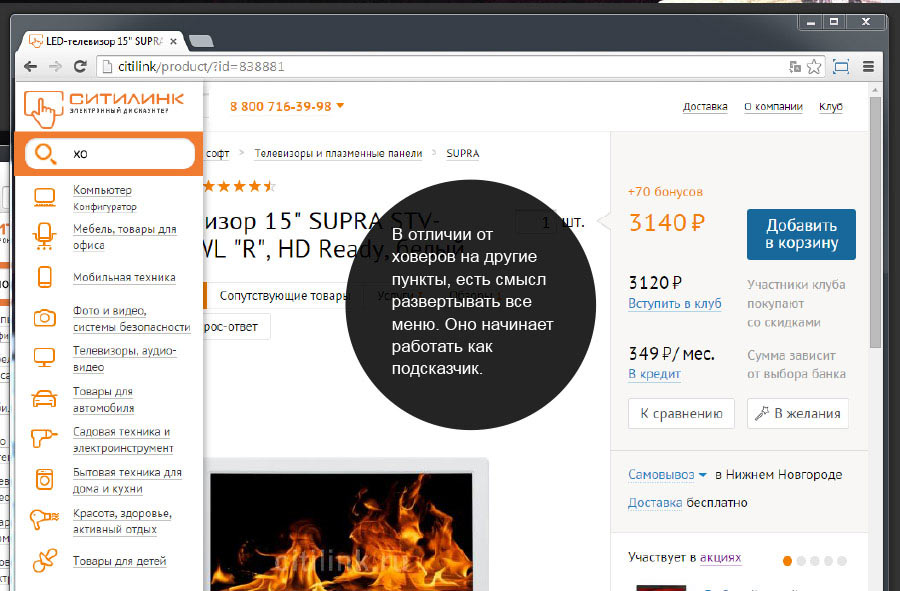
Task: Click the К сравнению button
Action: (681, 413)
